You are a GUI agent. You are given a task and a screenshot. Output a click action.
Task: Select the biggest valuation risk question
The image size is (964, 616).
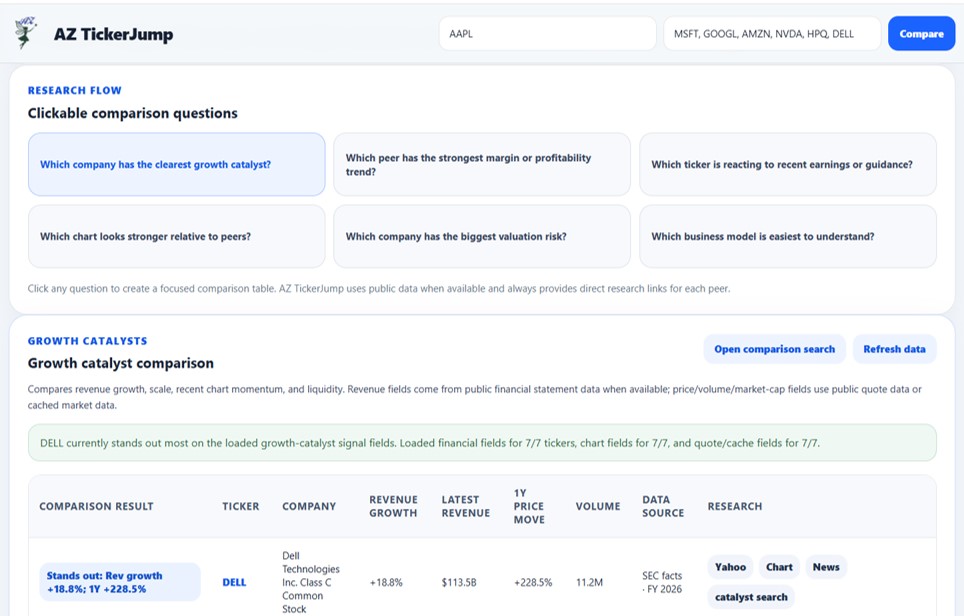tap(482, 237)
